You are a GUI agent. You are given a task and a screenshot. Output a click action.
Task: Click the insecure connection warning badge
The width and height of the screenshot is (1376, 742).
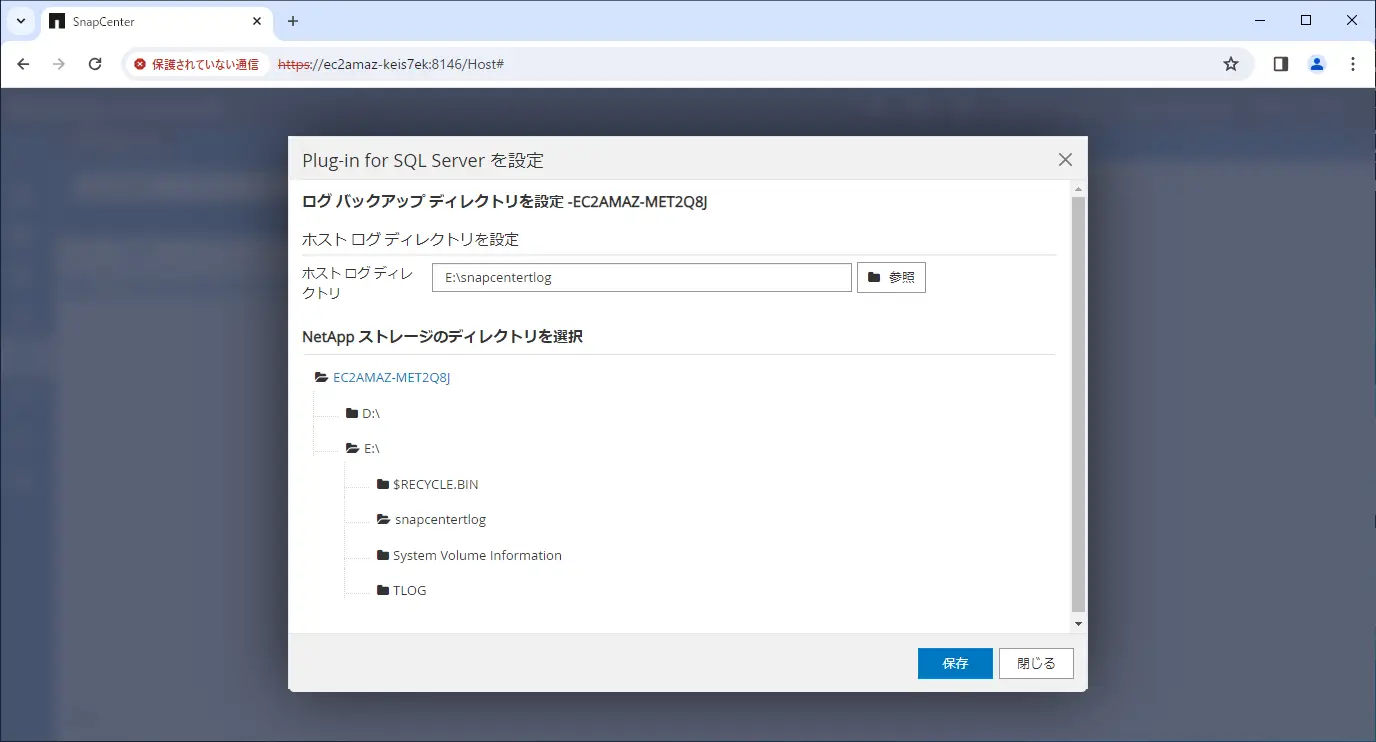pos(197,64)
